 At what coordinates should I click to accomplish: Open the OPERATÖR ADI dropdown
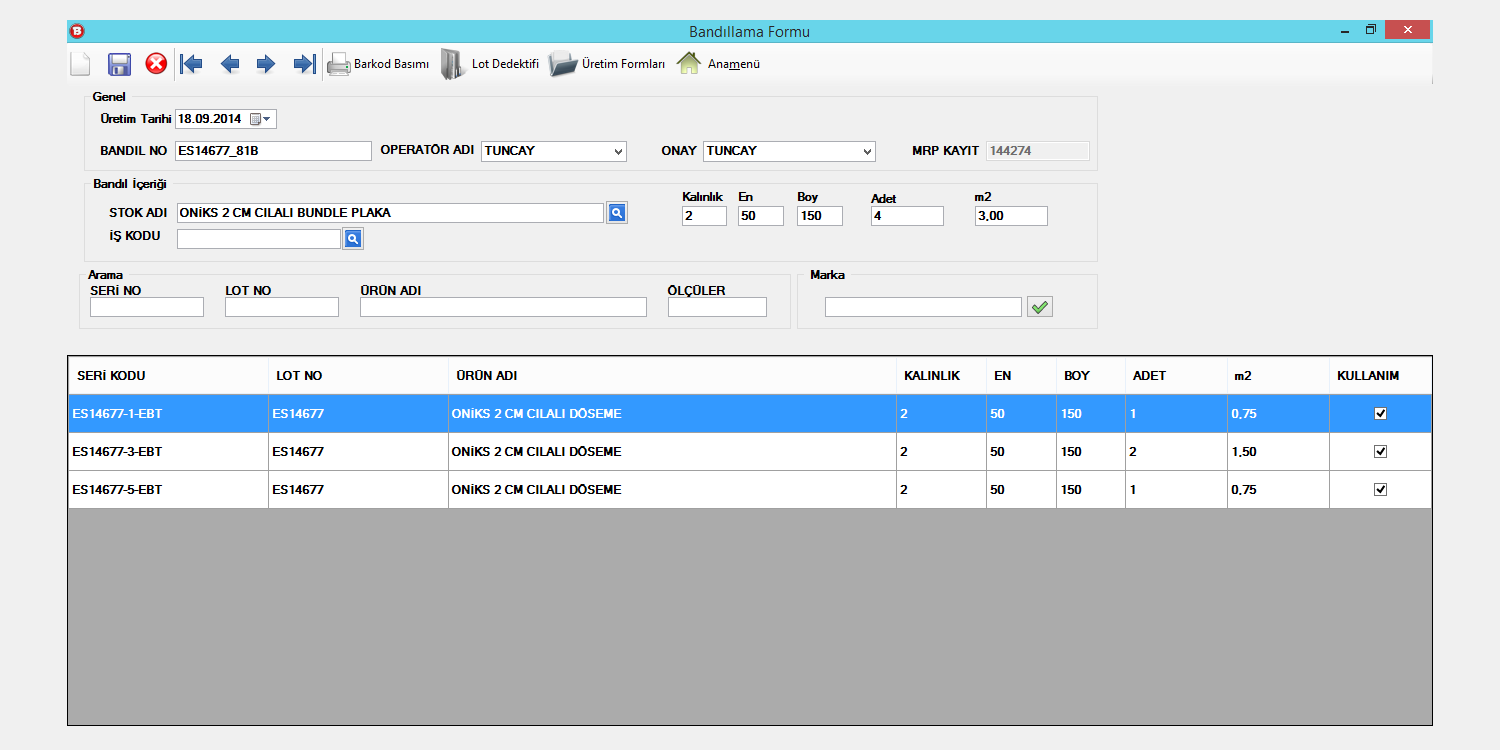pyautogui.click(x=617, y=151)
